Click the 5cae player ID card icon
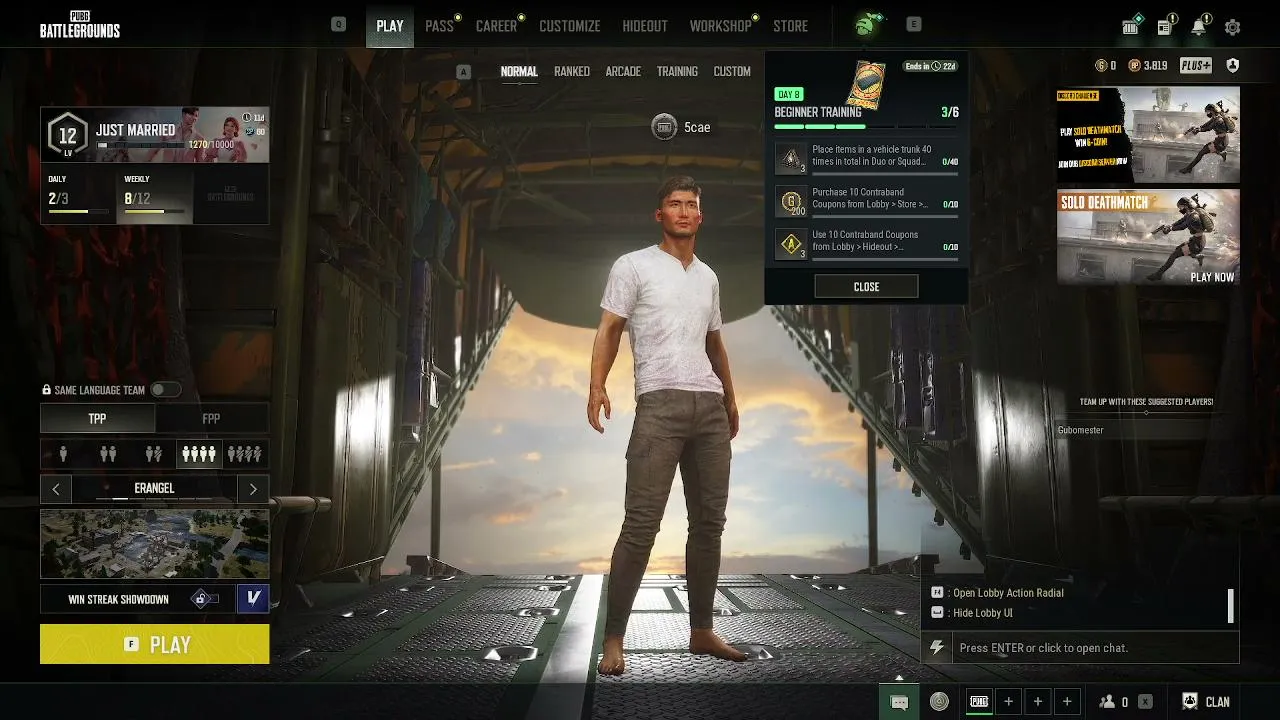The height and width of the screenshot is (720, 1280). (663, 127)
